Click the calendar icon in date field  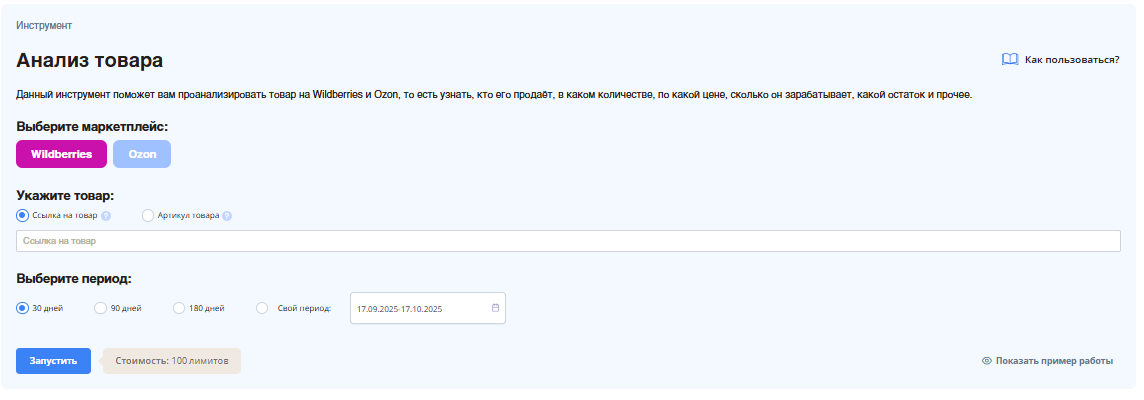(x=495, y=308)
